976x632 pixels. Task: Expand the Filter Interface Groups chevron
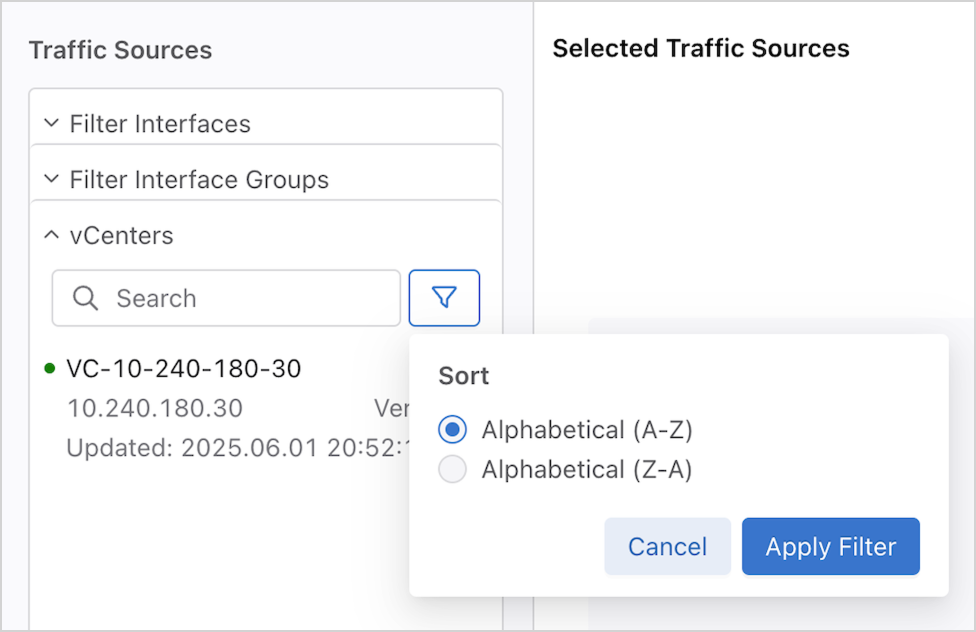pyautogui.click(x=52, y=180)
